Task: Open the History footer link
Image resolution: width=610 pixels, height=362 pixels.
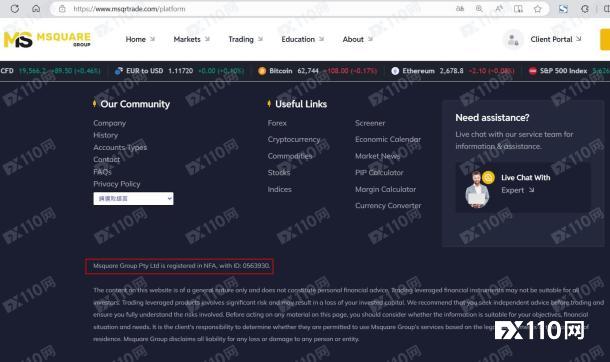Action: [x=105, y=135]
